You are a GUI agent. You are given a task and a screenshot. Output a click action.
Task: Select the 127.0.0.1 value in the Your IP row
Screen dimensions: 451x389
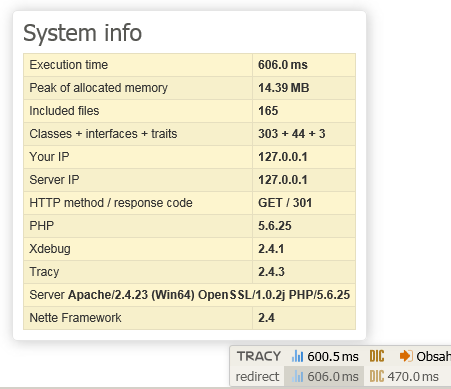tap(283, 157)
